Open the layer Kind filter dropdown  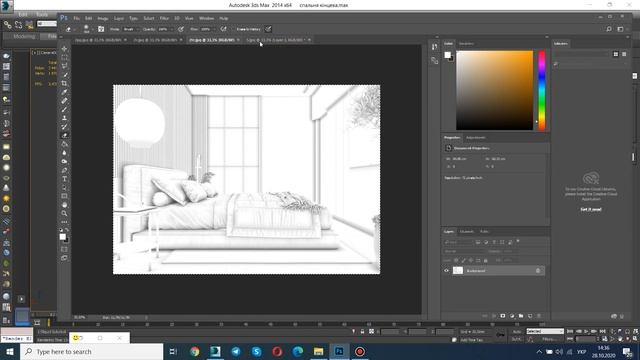tap(458, 242)
